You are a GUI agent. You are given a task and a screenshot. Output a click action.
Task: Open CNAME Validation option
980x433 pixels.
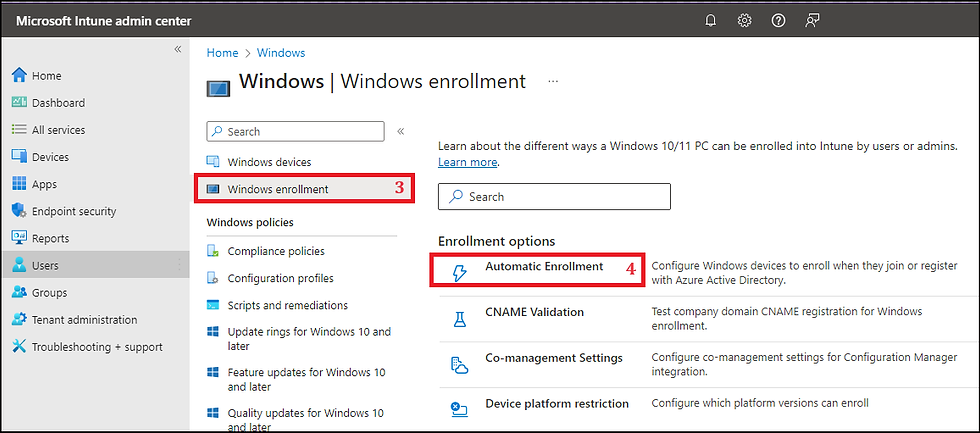tap(534, 312)
